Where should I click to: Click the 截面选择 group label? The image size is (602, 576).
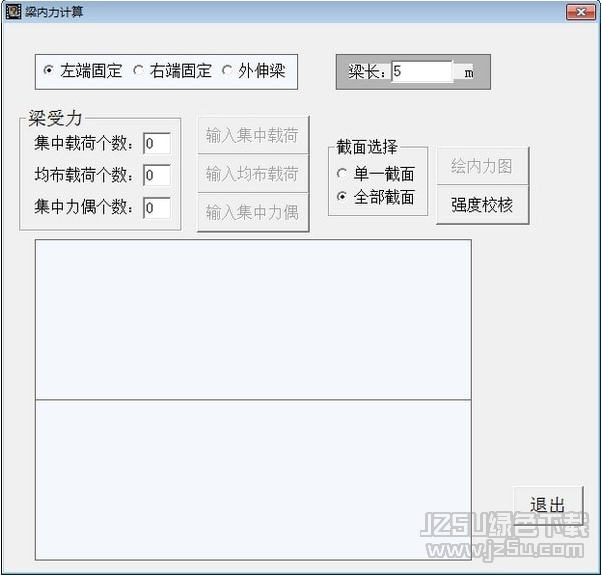point(367,147)
